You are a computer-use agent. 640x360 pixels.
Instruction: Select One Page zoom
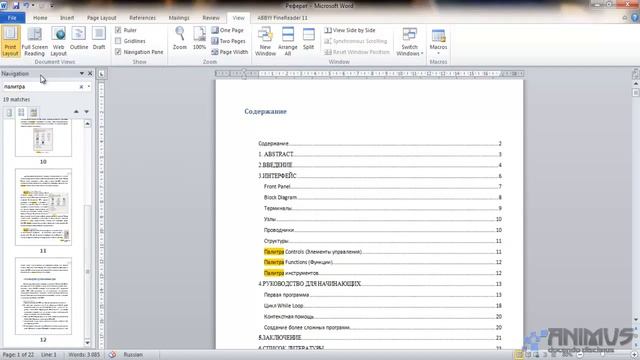227,30
